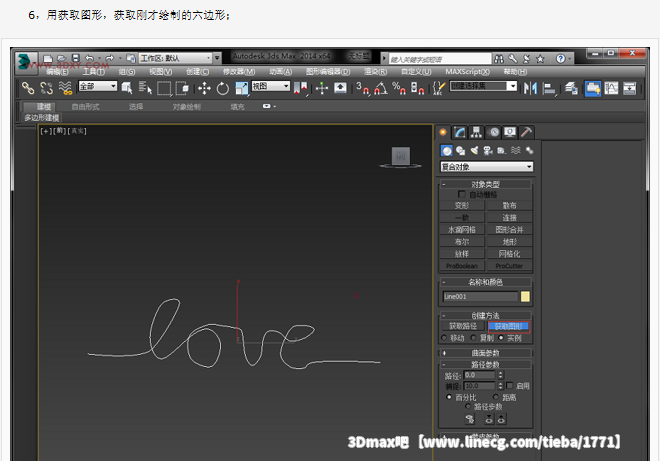Activate the Select and Move tool
This screenshot has height=461, width=660.
coord(204,88)
